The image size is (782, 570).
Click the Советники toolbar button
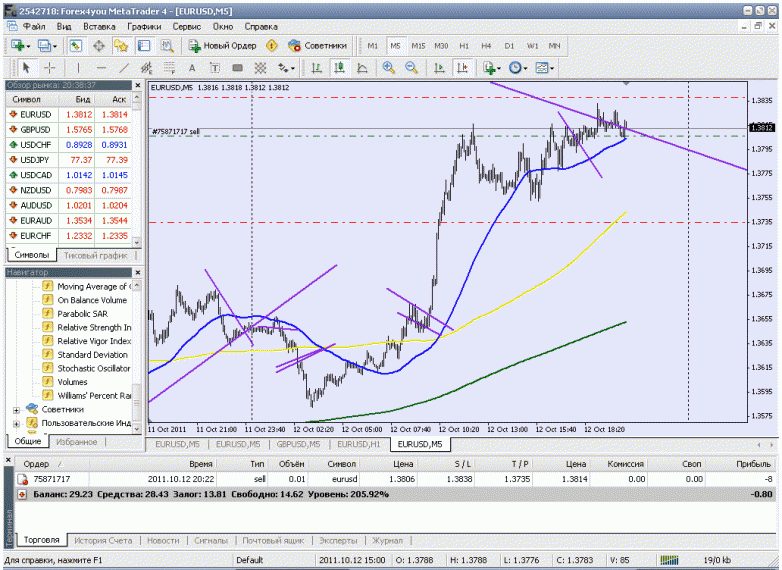point(318,46)
